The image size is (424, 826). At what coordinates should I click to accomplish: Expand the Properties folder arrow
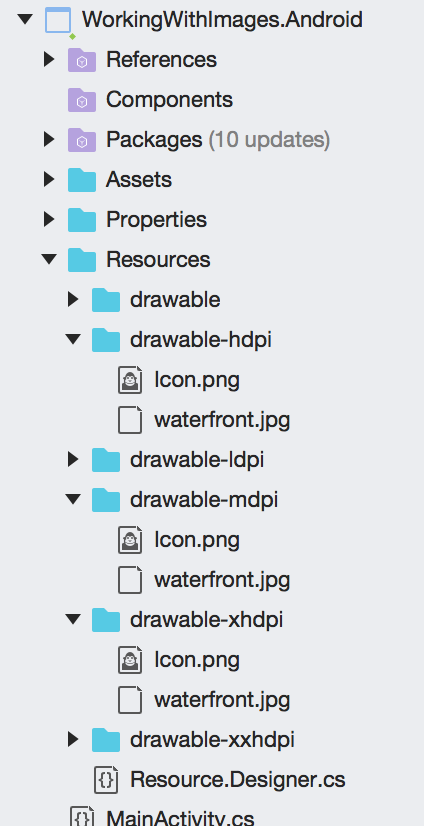[49, 219]
